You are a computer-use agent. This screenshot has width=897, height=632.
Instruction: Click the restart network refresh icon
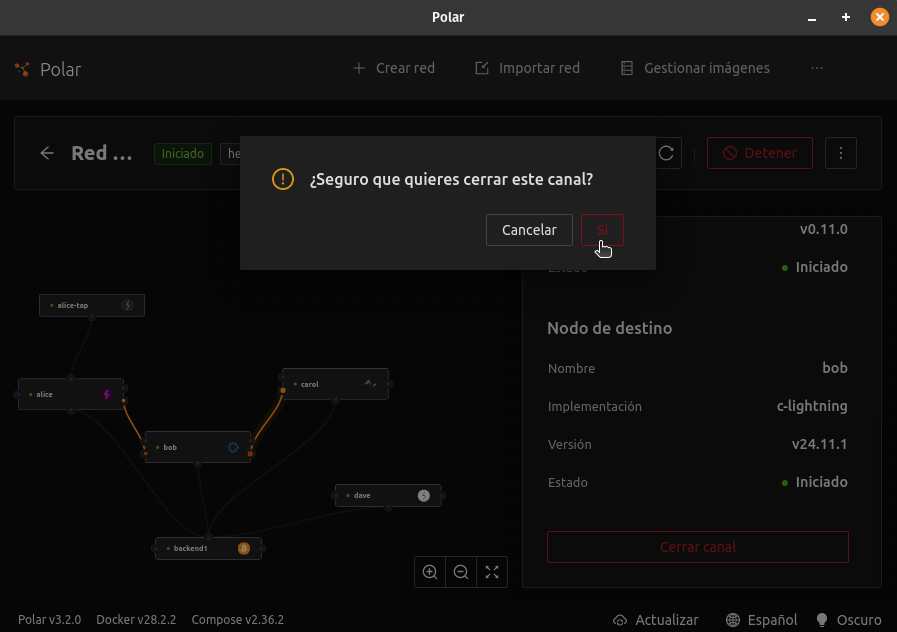(x=666, y=153)
